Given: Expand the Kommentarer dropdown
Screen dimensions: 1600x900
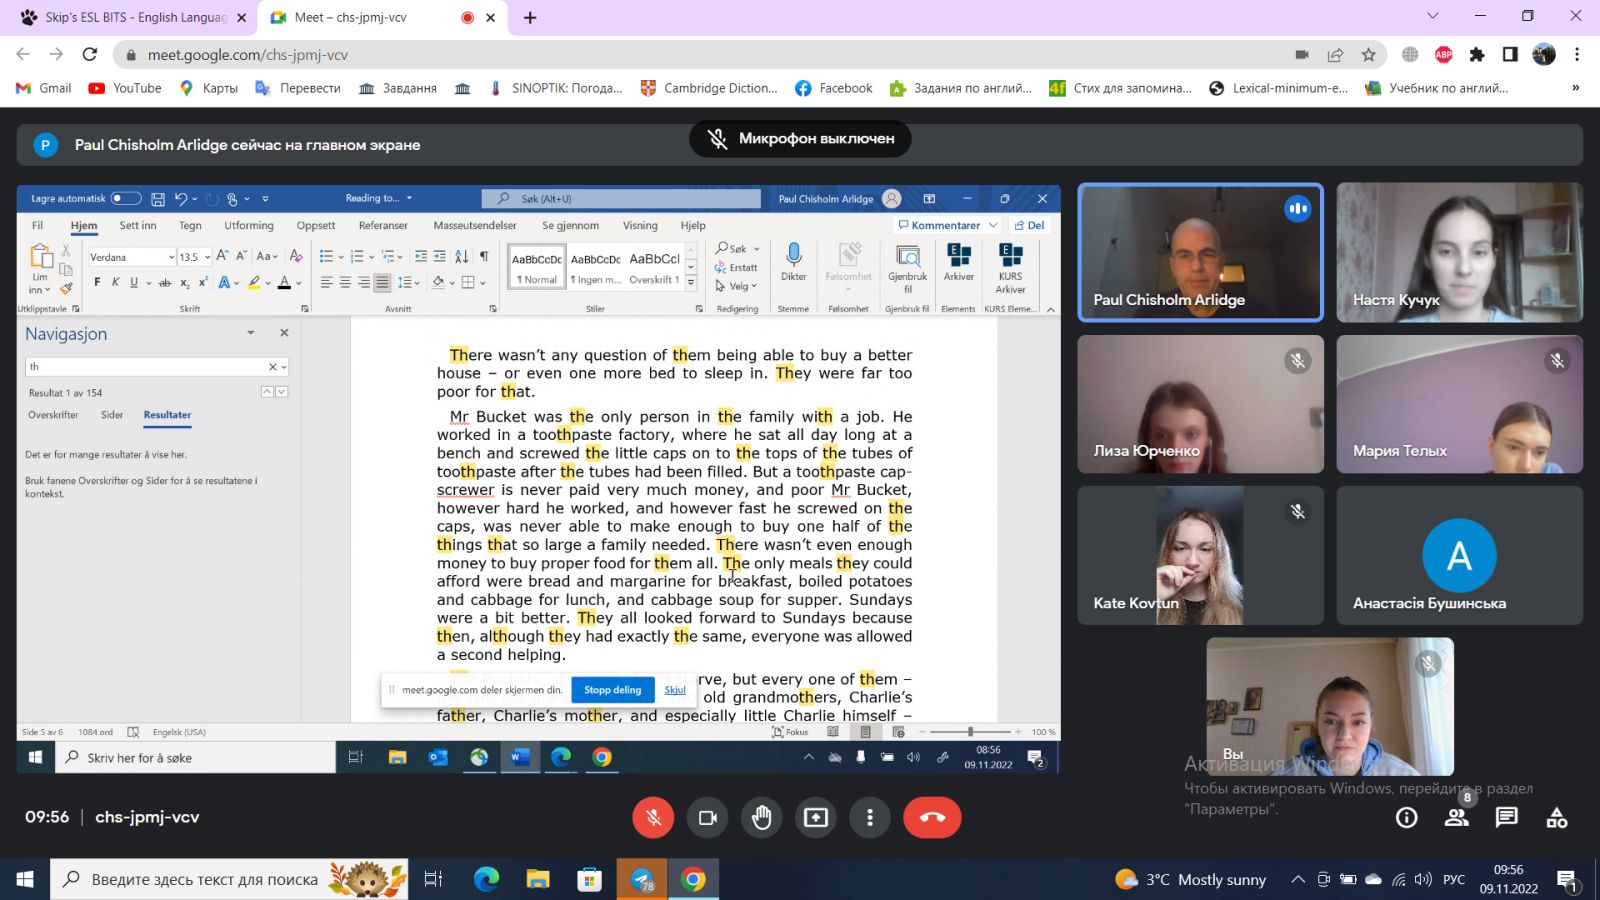Looking at the screenshot, I should coord(993,226).
